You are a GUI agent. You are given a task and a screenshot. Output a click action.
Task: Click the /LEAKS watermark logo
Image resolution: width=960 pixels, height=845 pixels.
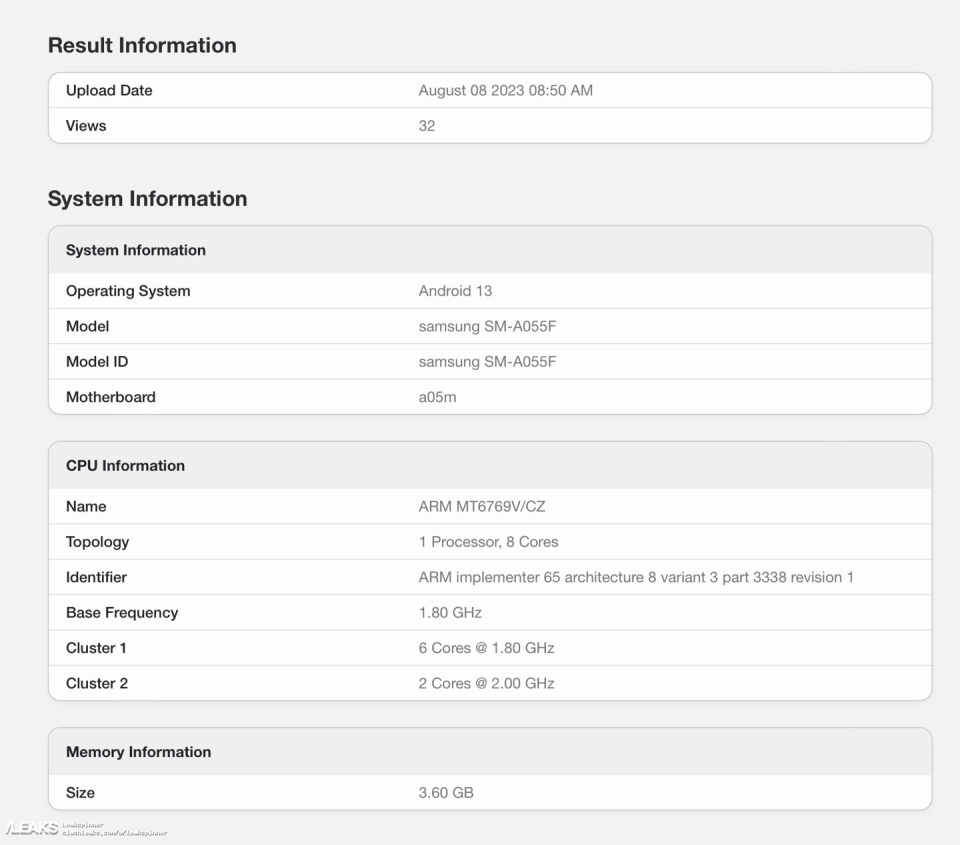click(32, 829)
